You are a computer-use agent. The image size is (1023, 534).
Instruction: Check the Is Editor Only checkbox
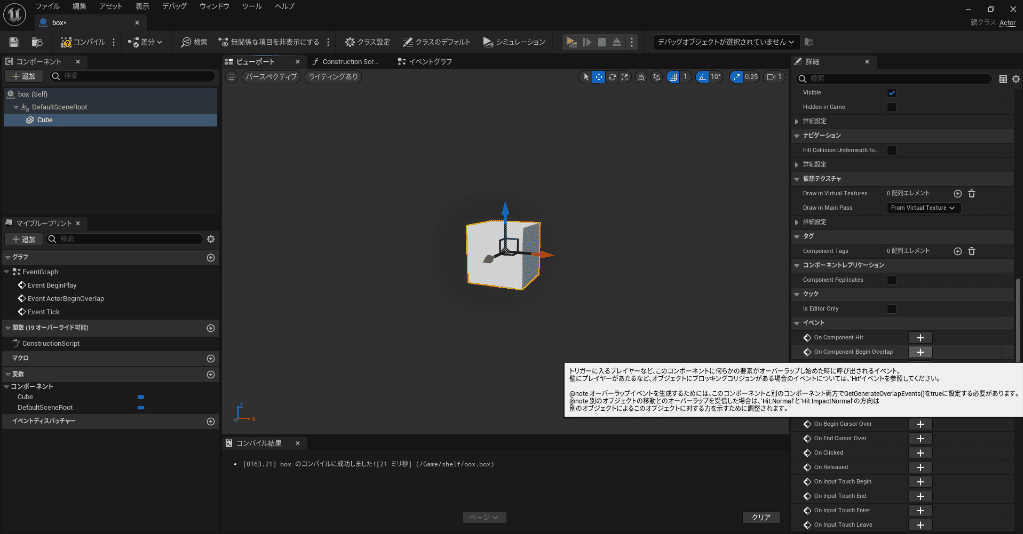click(x=891, y=309)
